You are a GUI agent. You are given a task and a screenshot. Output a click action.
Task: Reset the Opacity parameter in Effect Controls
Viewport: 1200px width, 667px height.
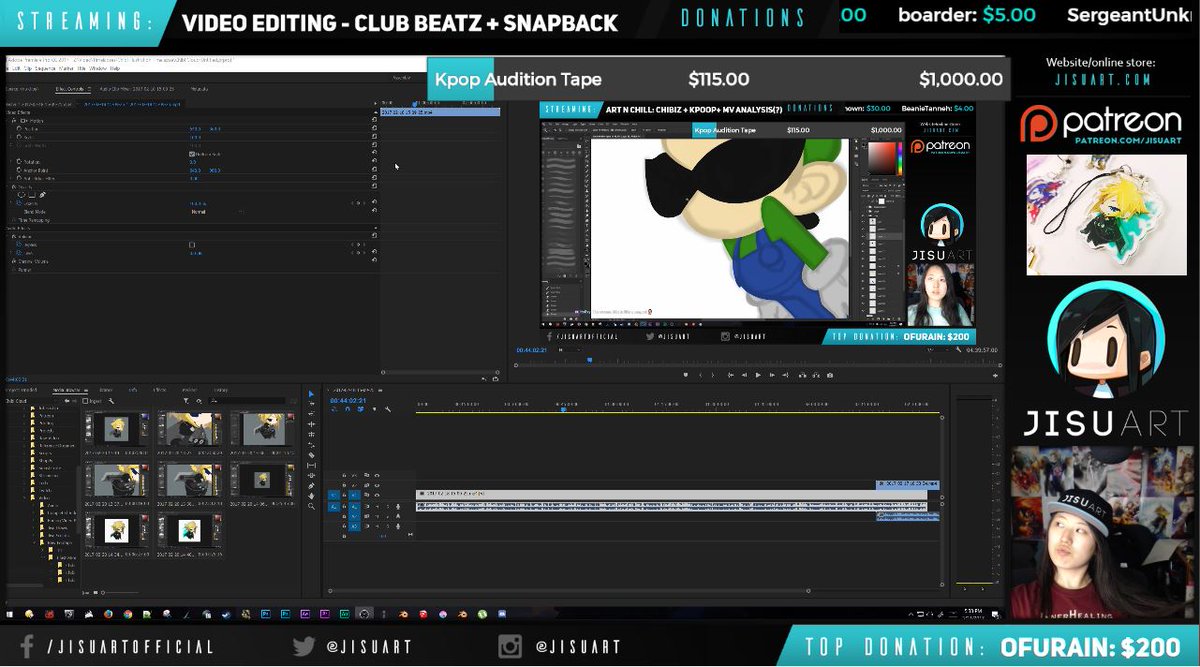374,202
